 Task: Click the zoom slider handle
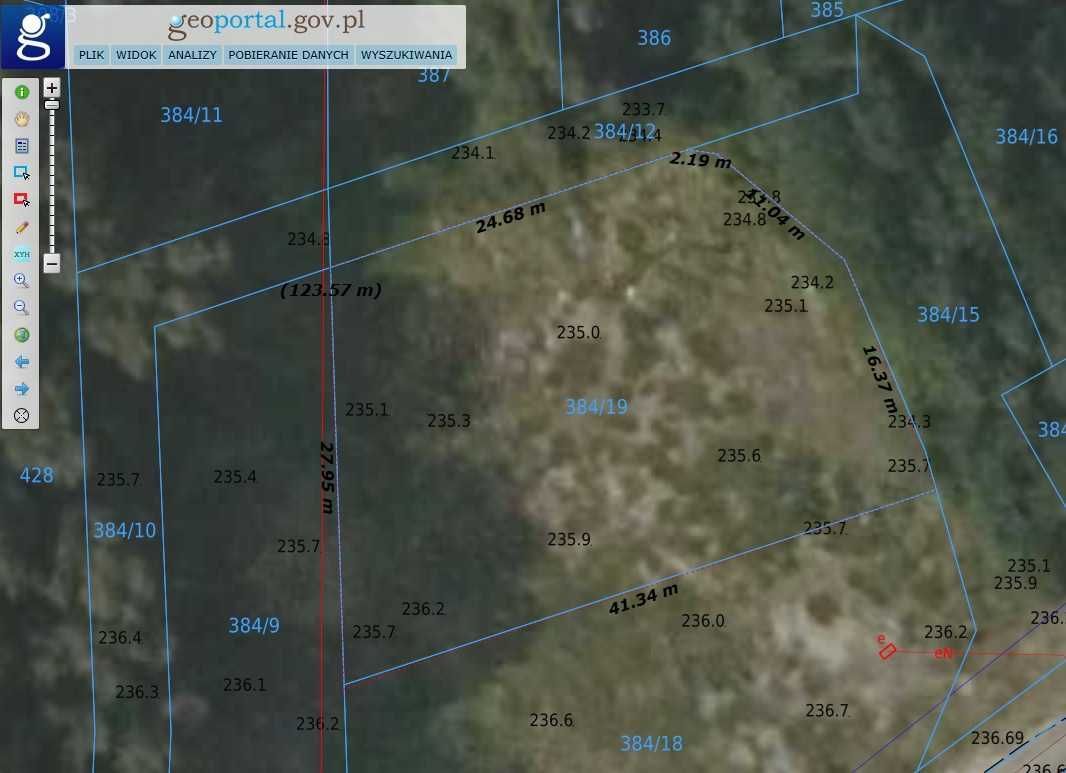[x=52, y=105]
